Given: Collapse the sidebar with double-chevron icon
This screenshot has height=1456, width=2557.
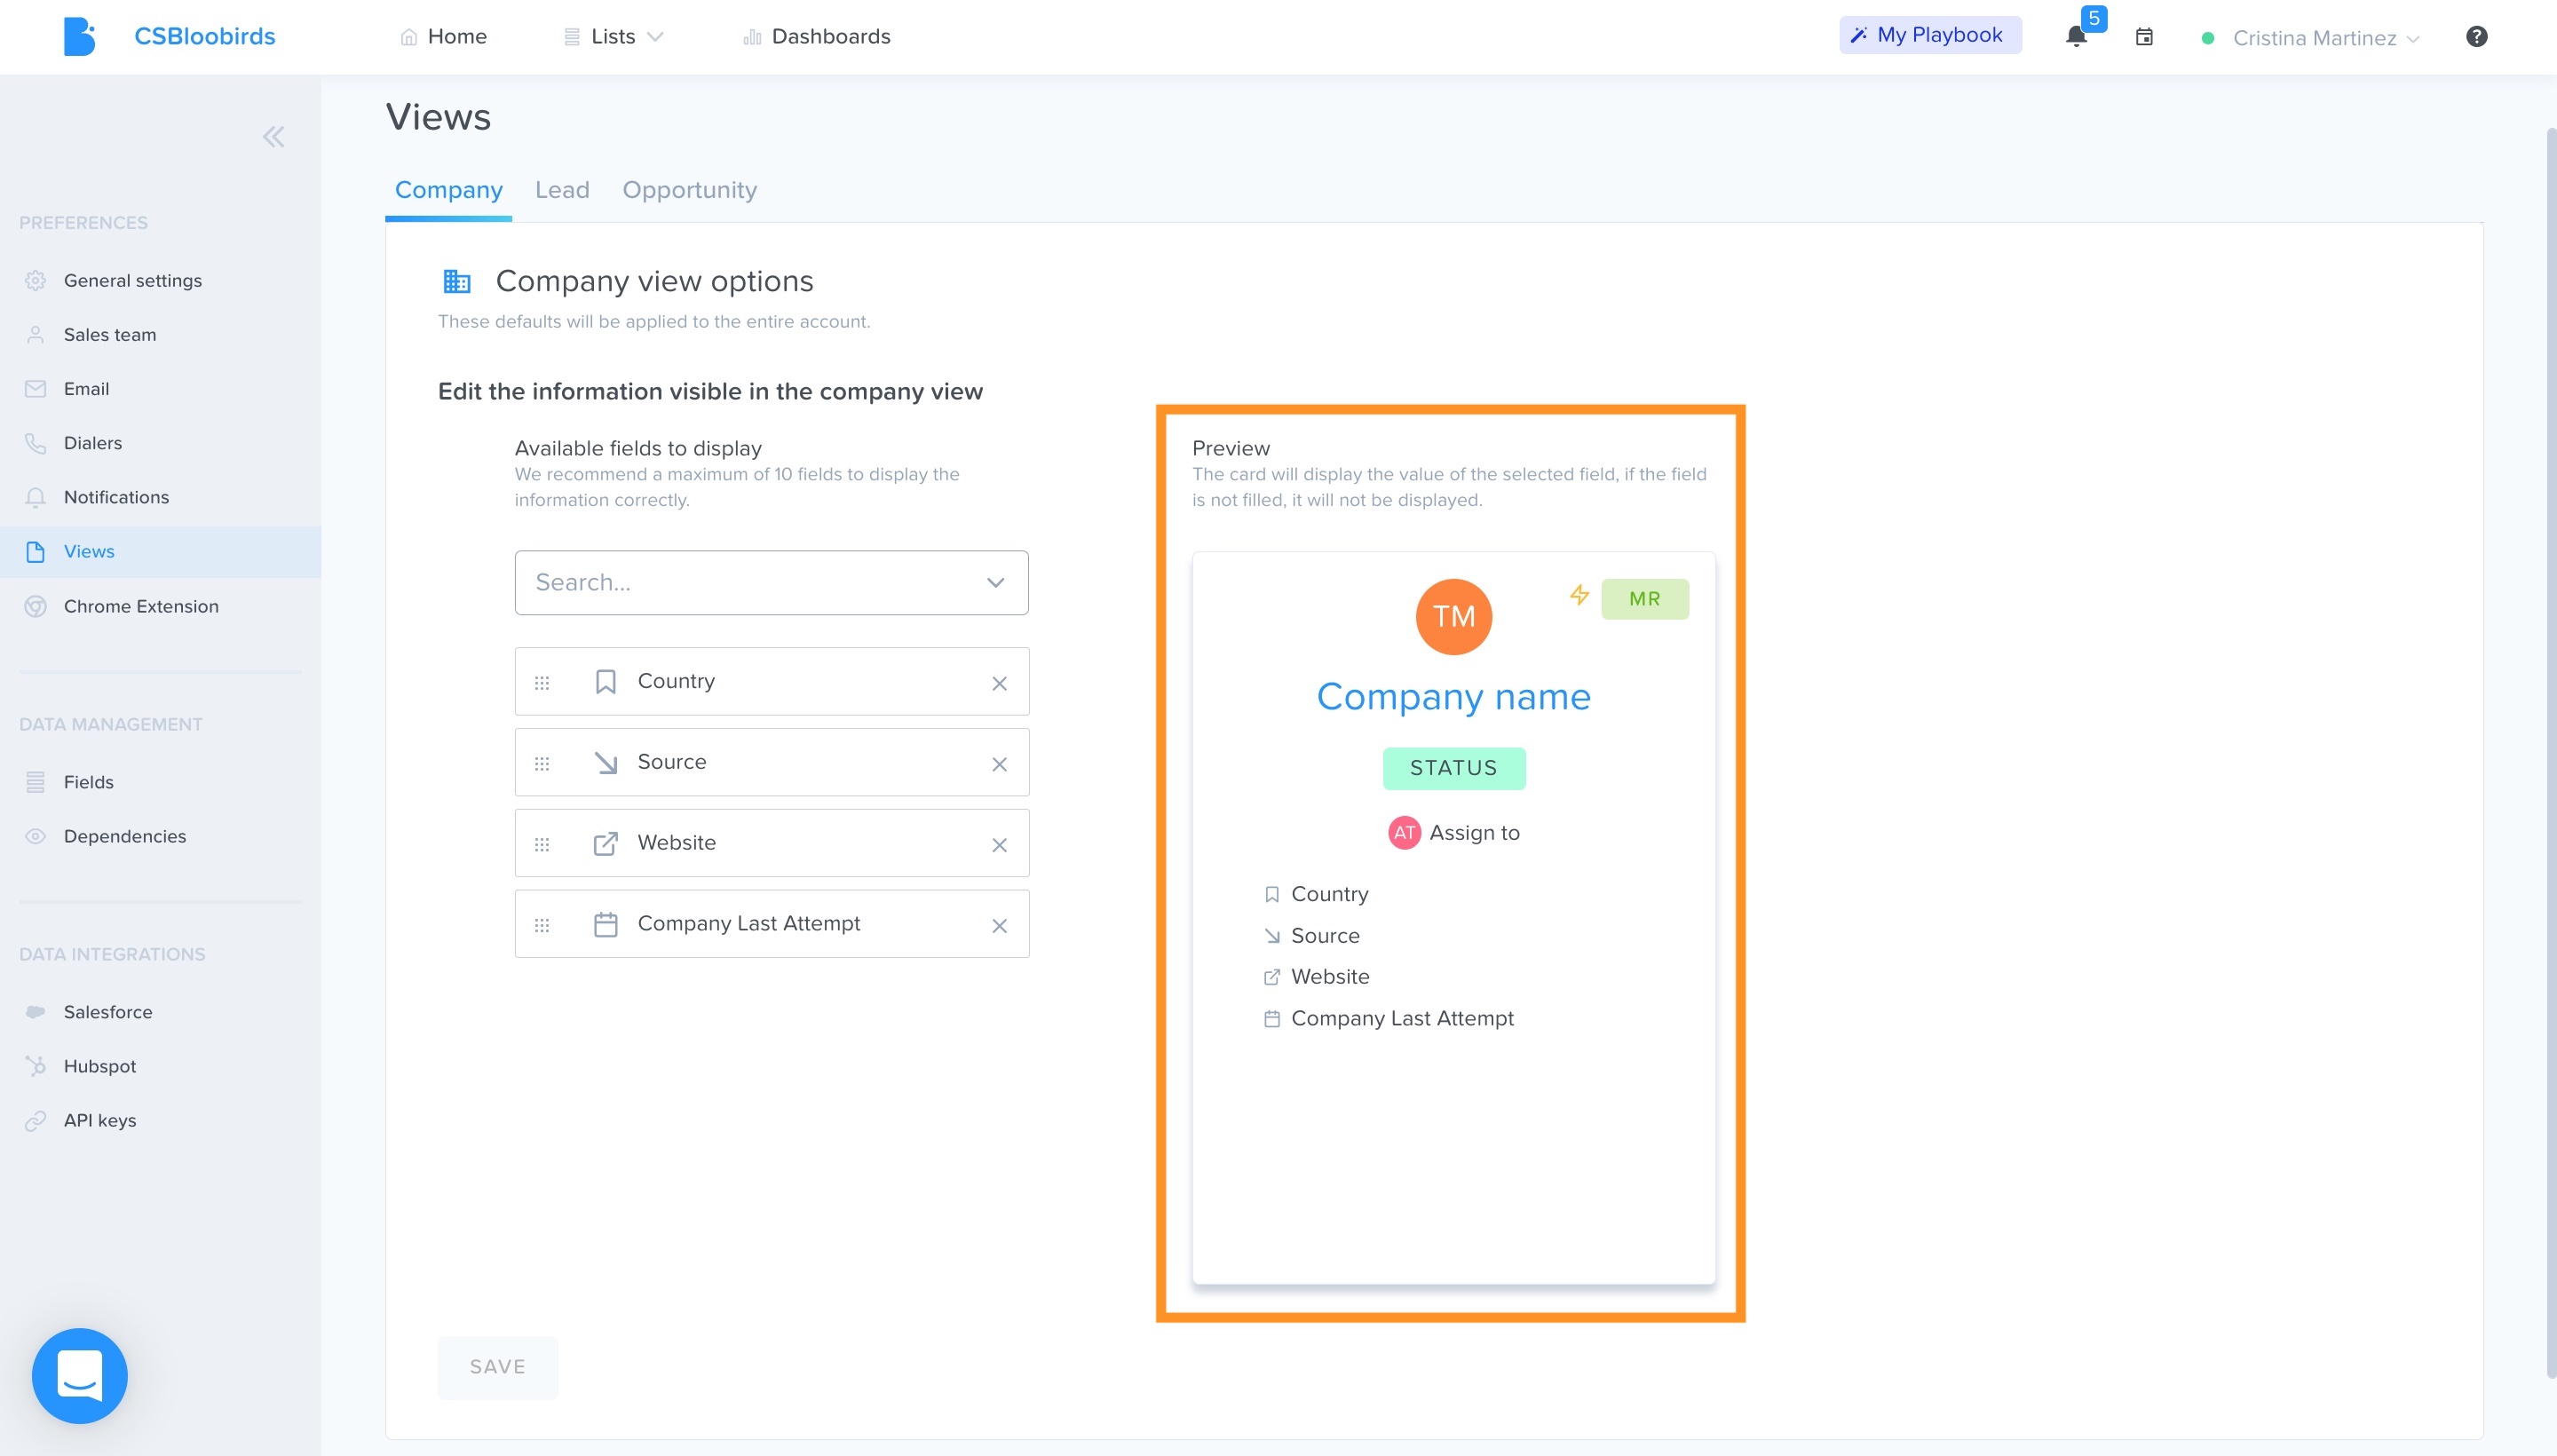Looking at the screenshot, I should (273, 137).
